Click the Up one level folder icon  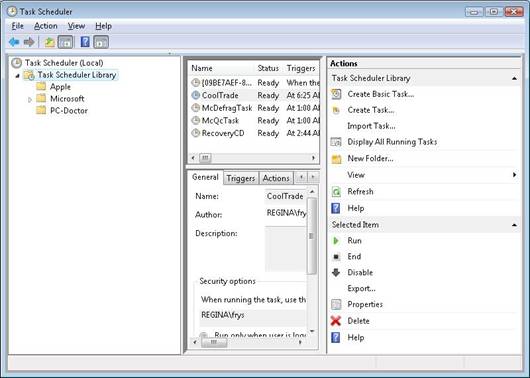point(50,42)
